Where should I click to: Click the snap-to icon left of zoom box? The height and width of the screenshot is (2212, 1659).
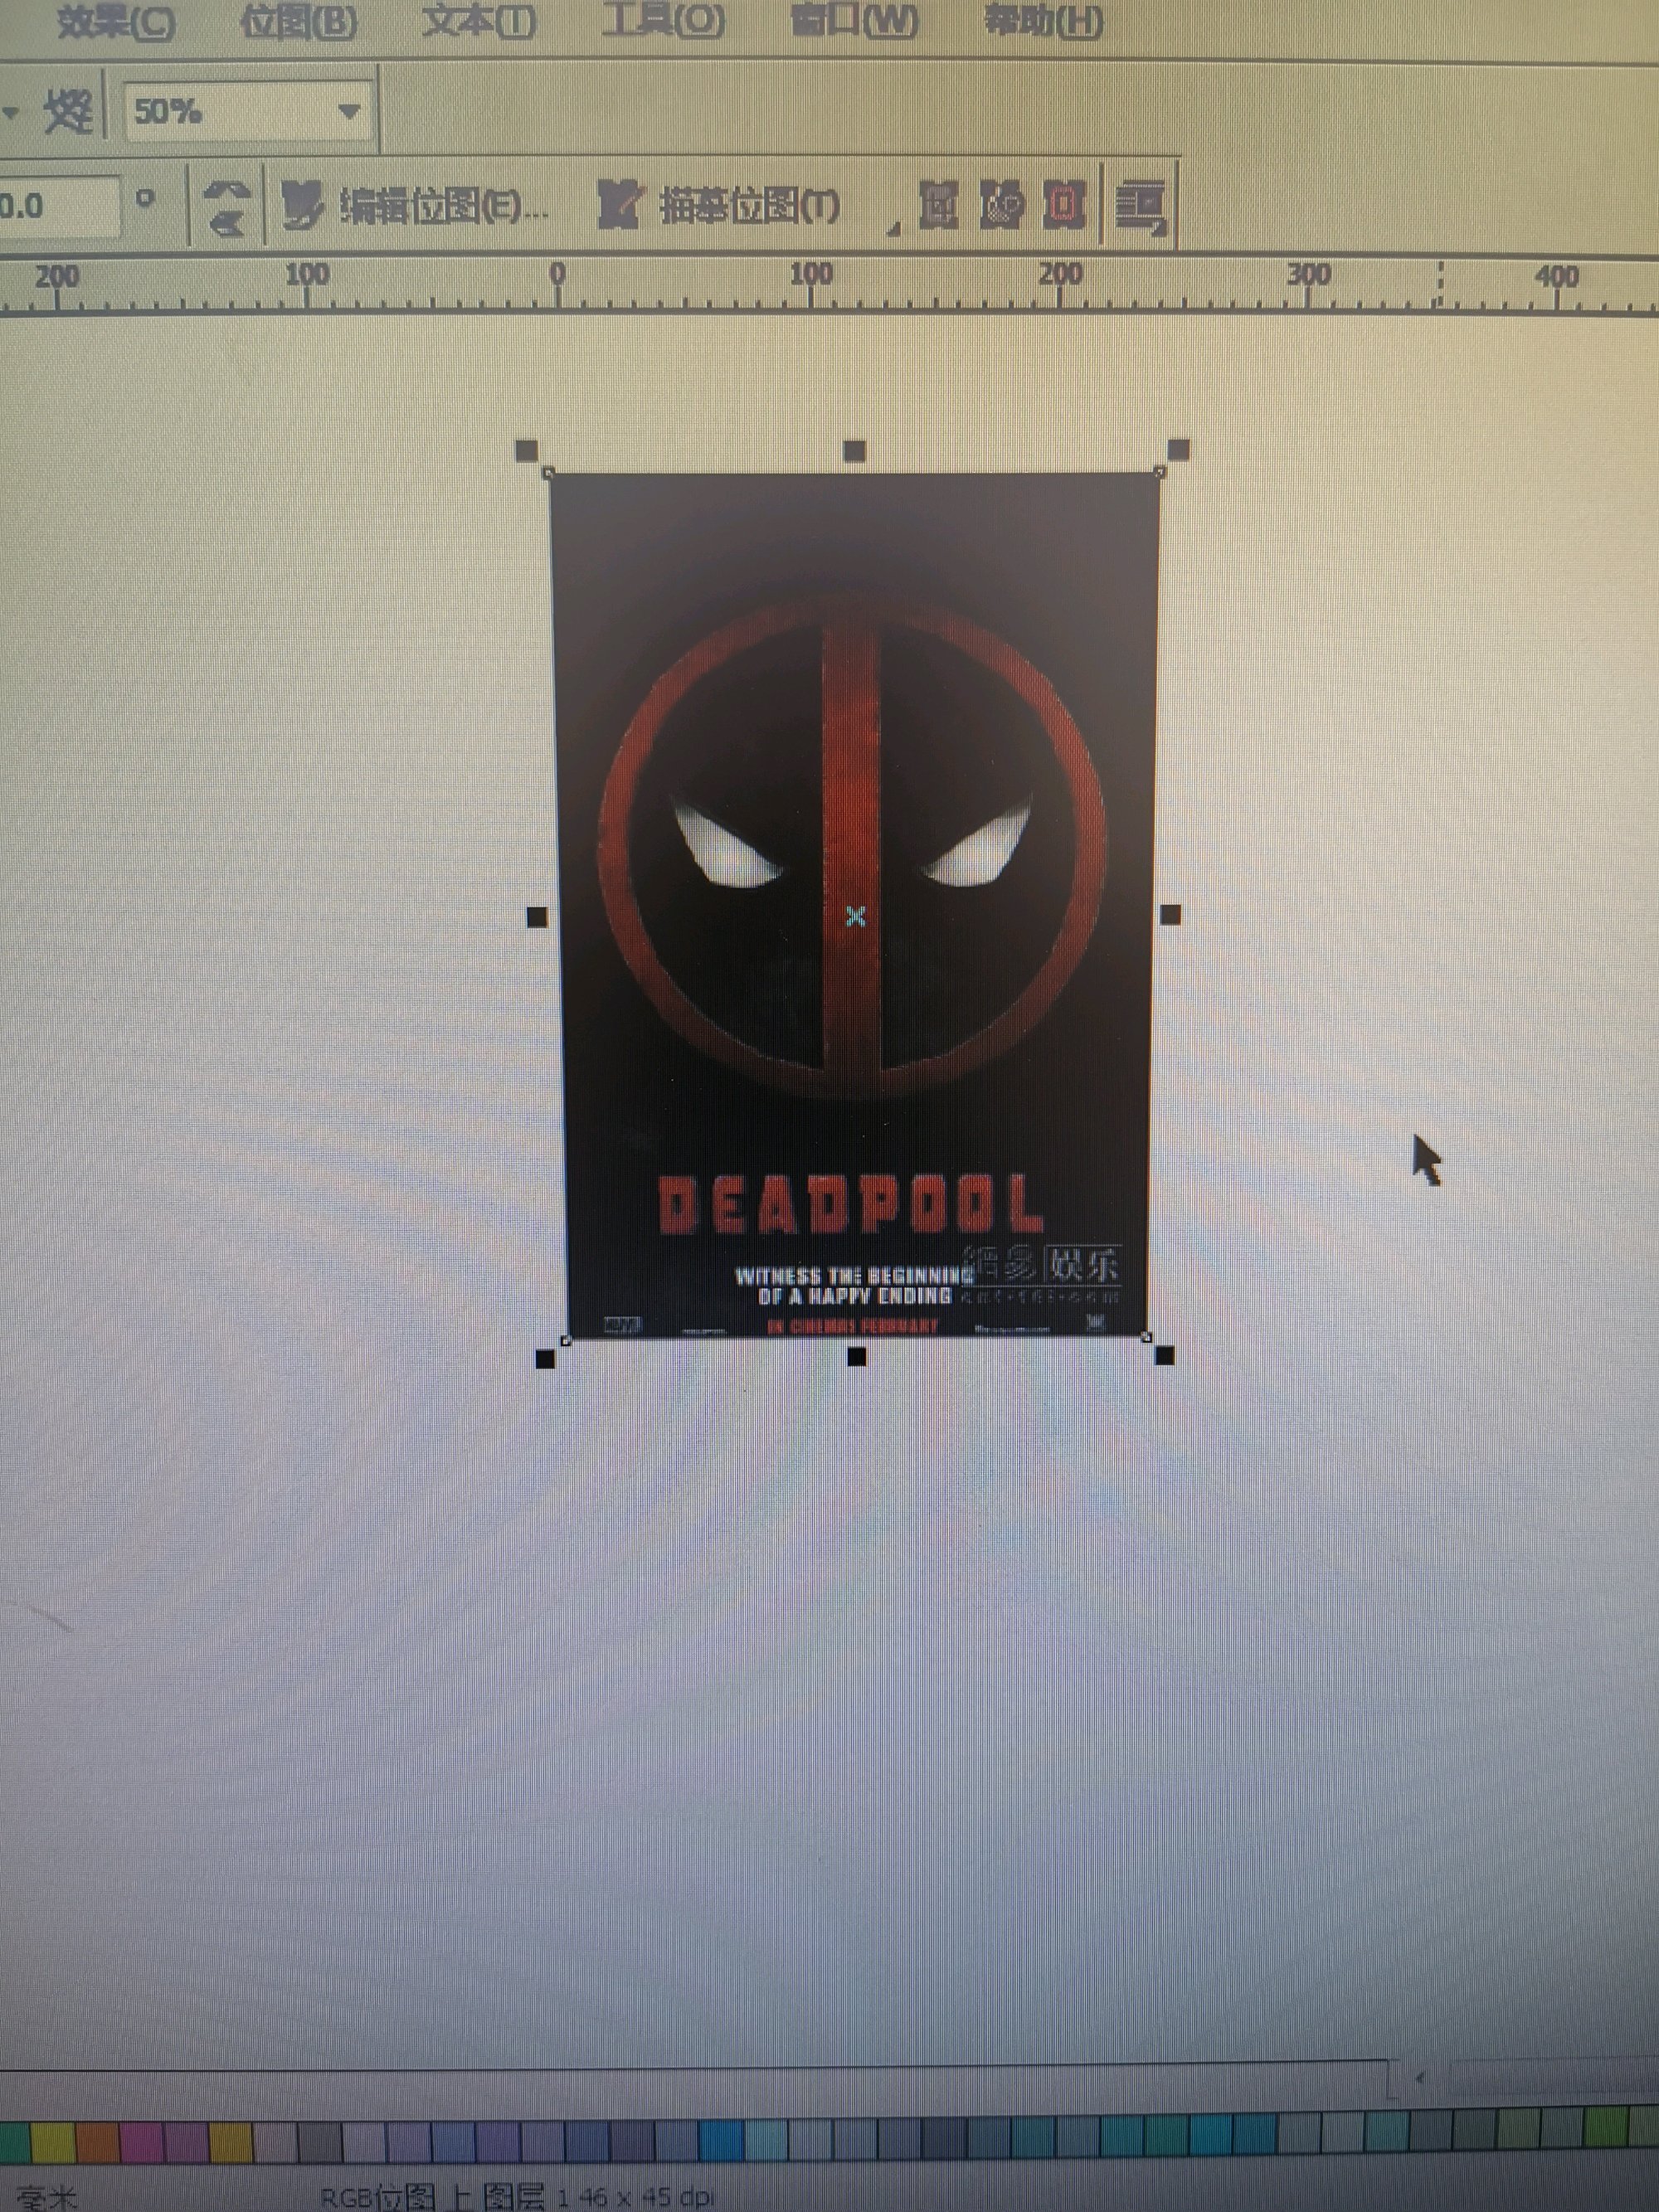[68, 111]
